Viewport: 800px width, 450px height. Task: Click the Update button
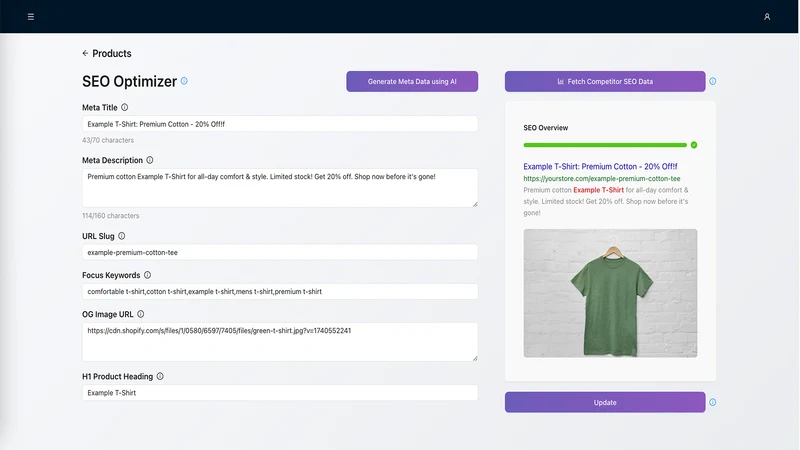point(605,402)
